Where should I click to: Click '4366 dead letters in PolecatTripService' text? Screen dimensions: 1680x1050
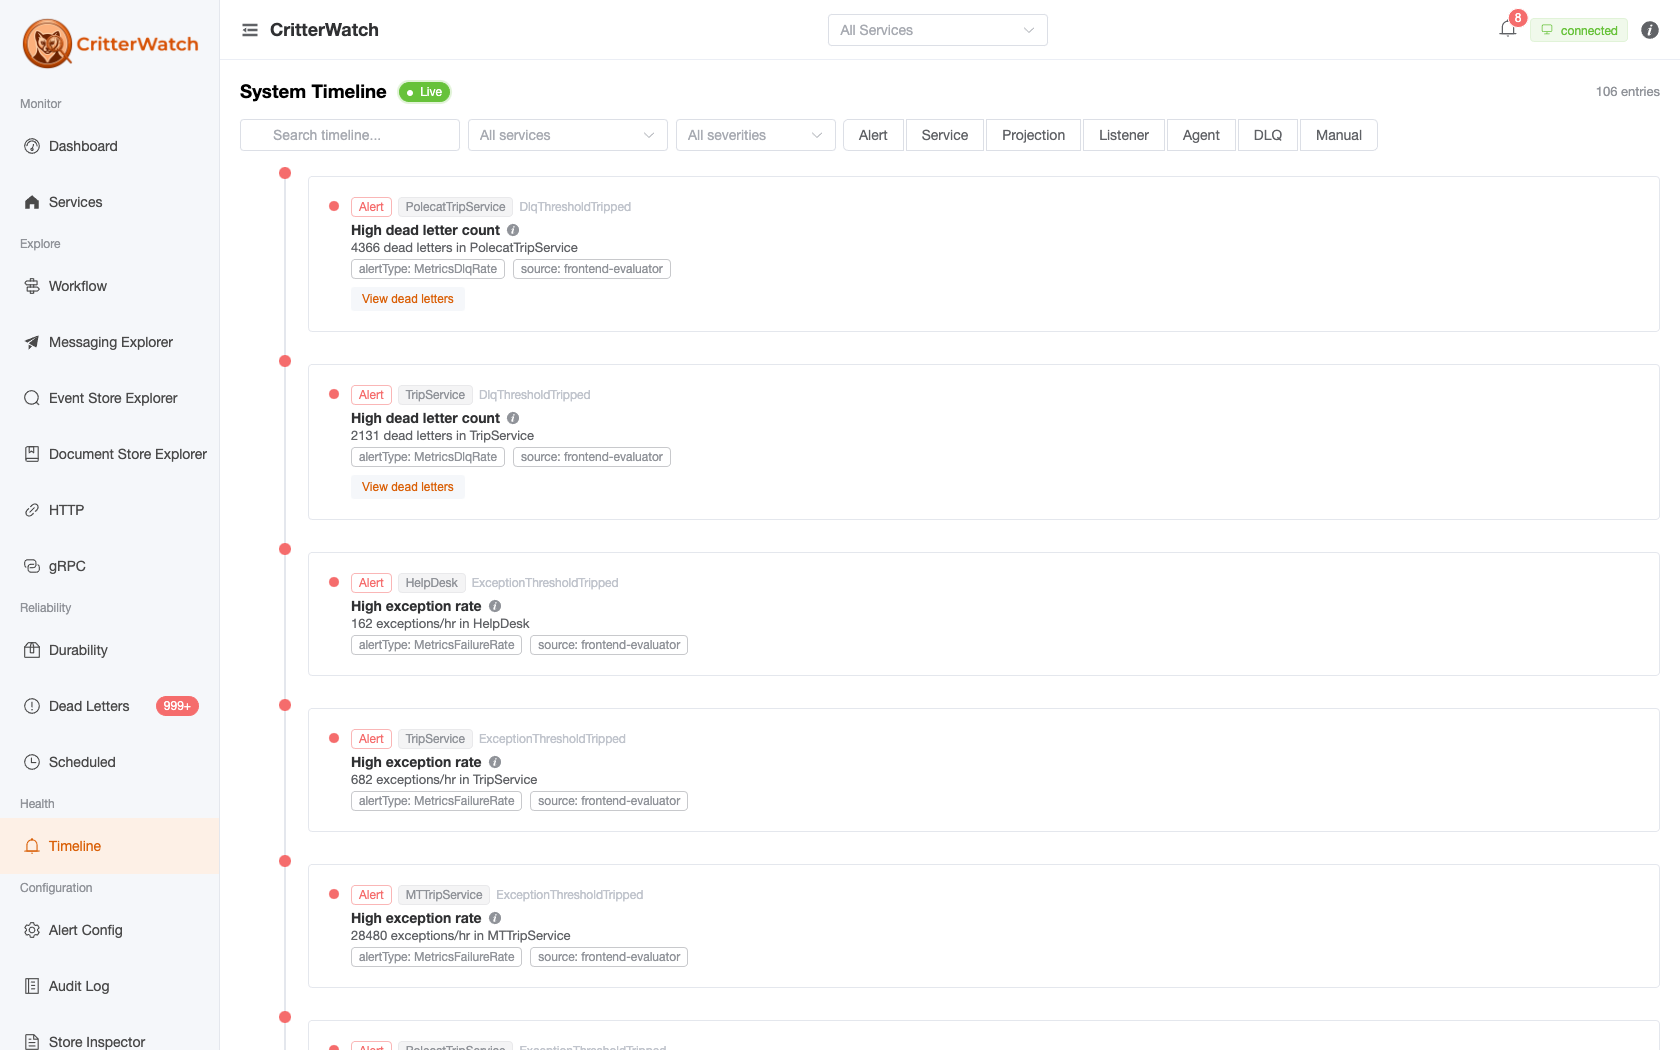(x=464, y=248)
